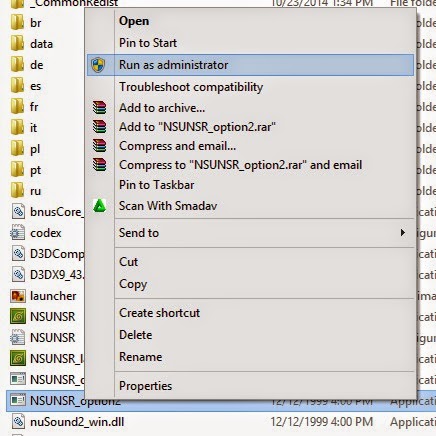
Task: Select the nuSound2_win.dll file name
Action: point(77,422)
